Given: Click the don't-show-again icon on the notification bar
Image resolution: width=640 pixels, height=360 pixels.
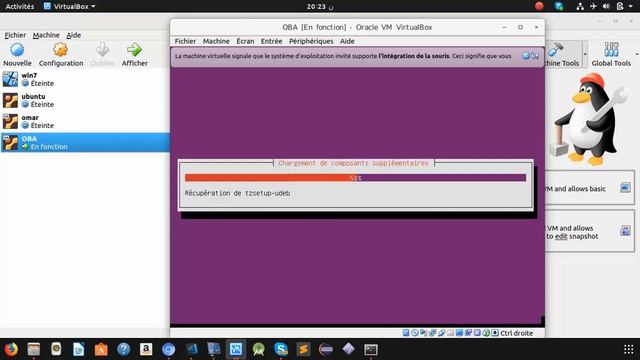Looking at the screenshot, I should [x=535, y=56].
